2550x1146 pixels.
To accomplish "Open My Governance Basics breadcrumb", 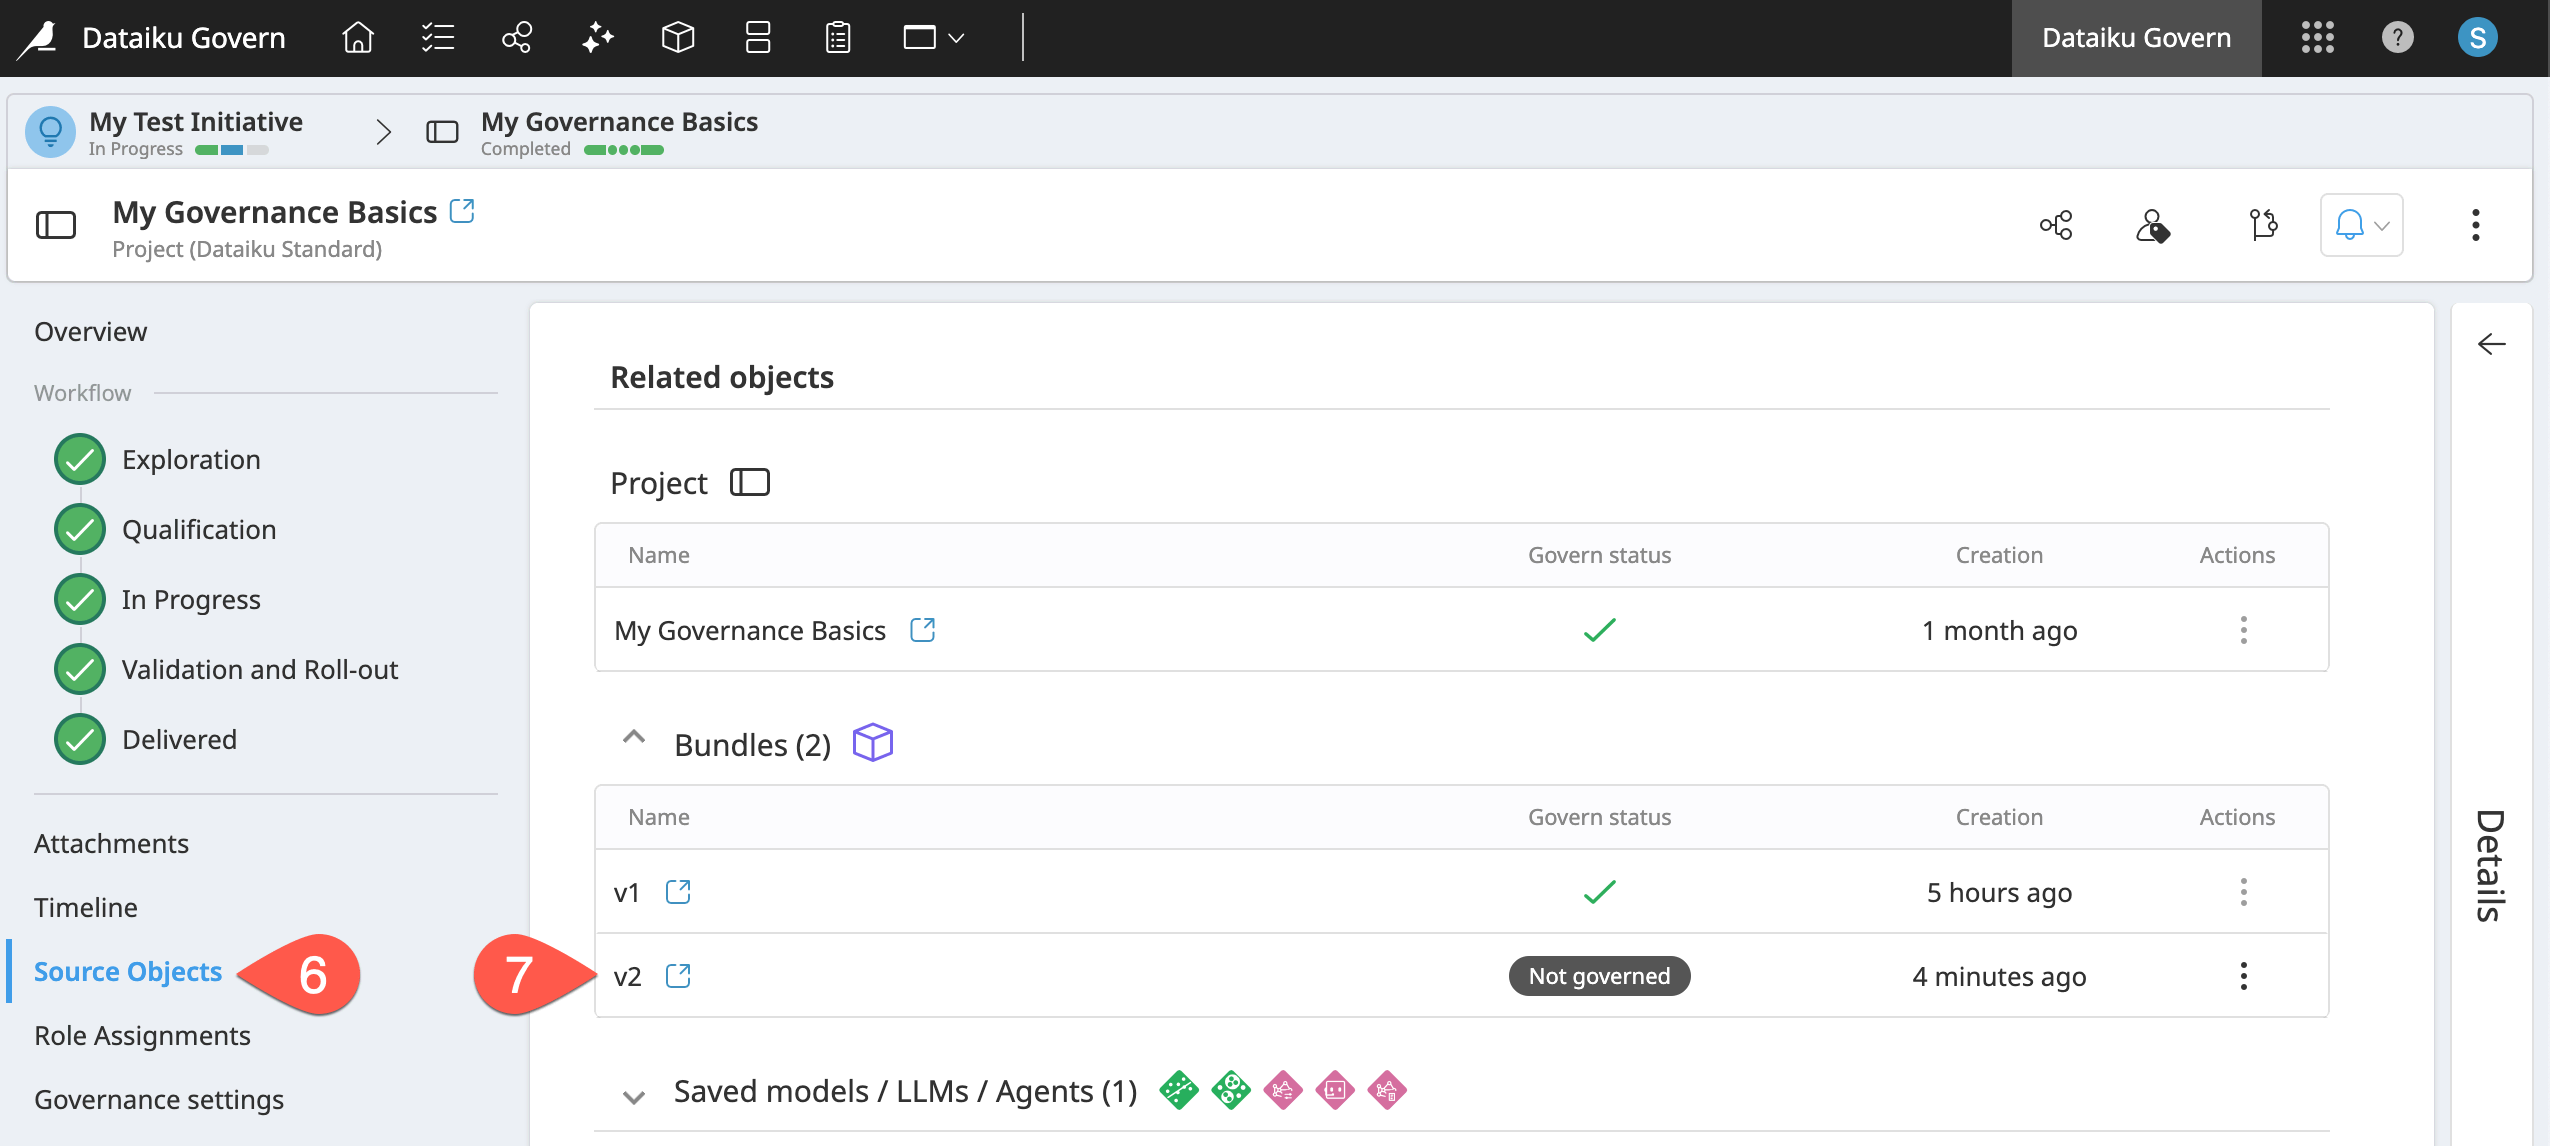I will [x=619, y=122].
